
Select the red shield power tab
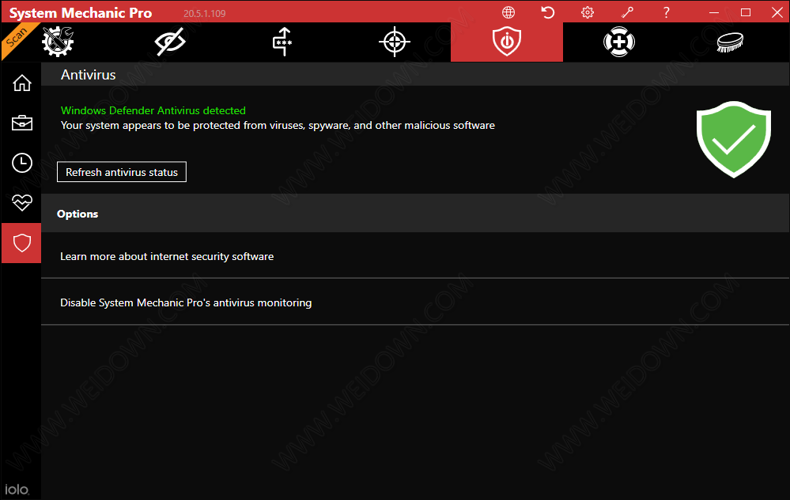[x=507, y=42]
